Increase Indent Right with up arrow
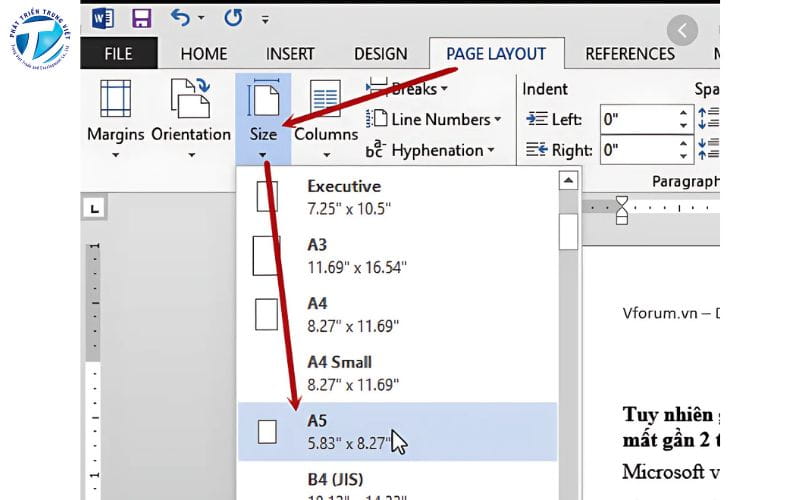Screen dimensions: 800x500 (x=684, y=144)
